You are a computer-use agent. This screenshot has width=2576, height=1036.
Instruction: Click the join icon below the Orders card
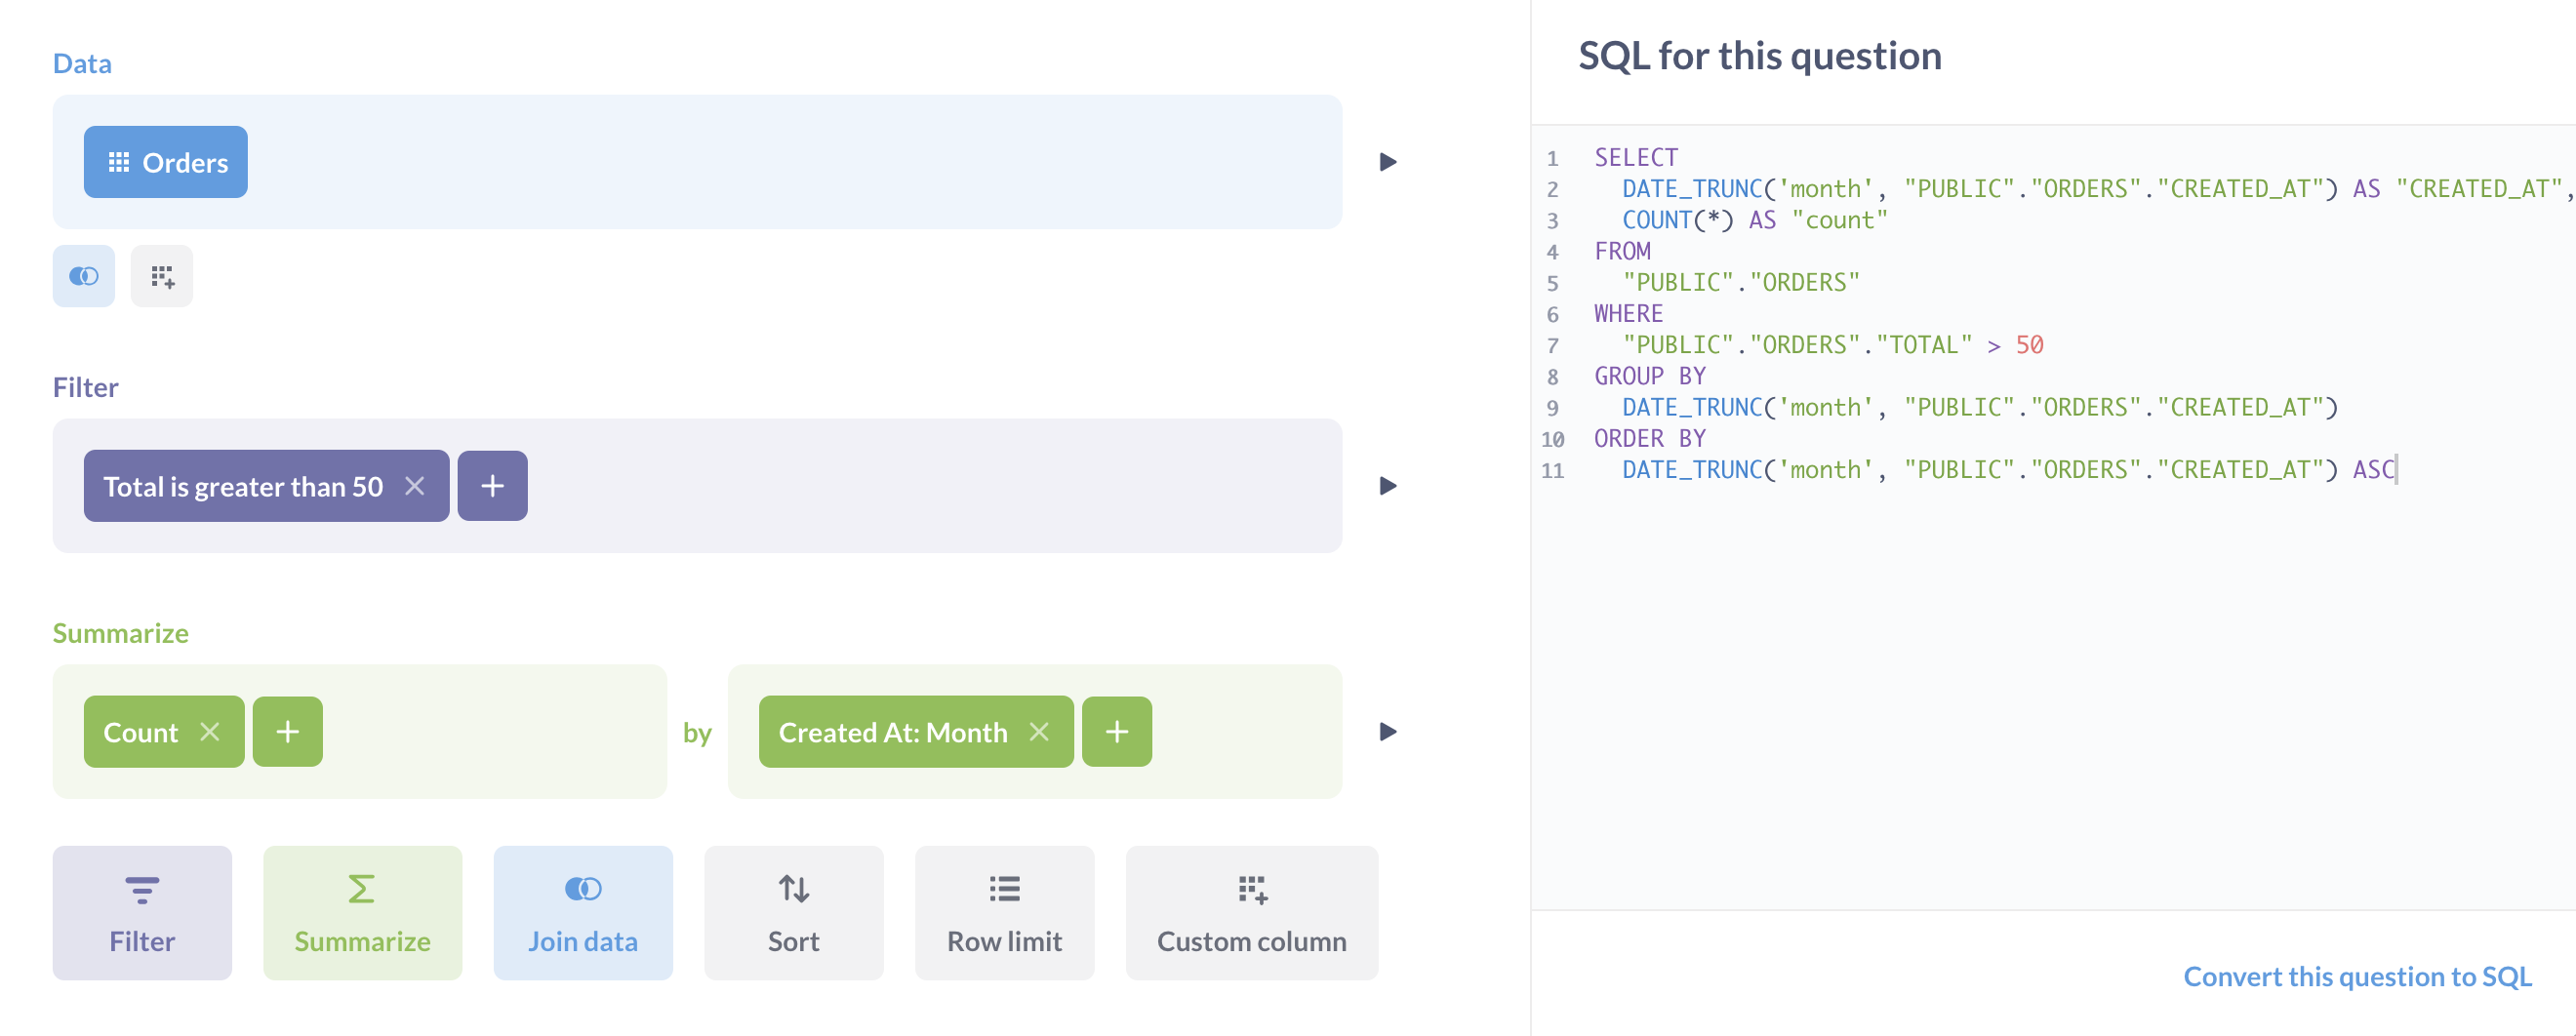pos(83,276)
